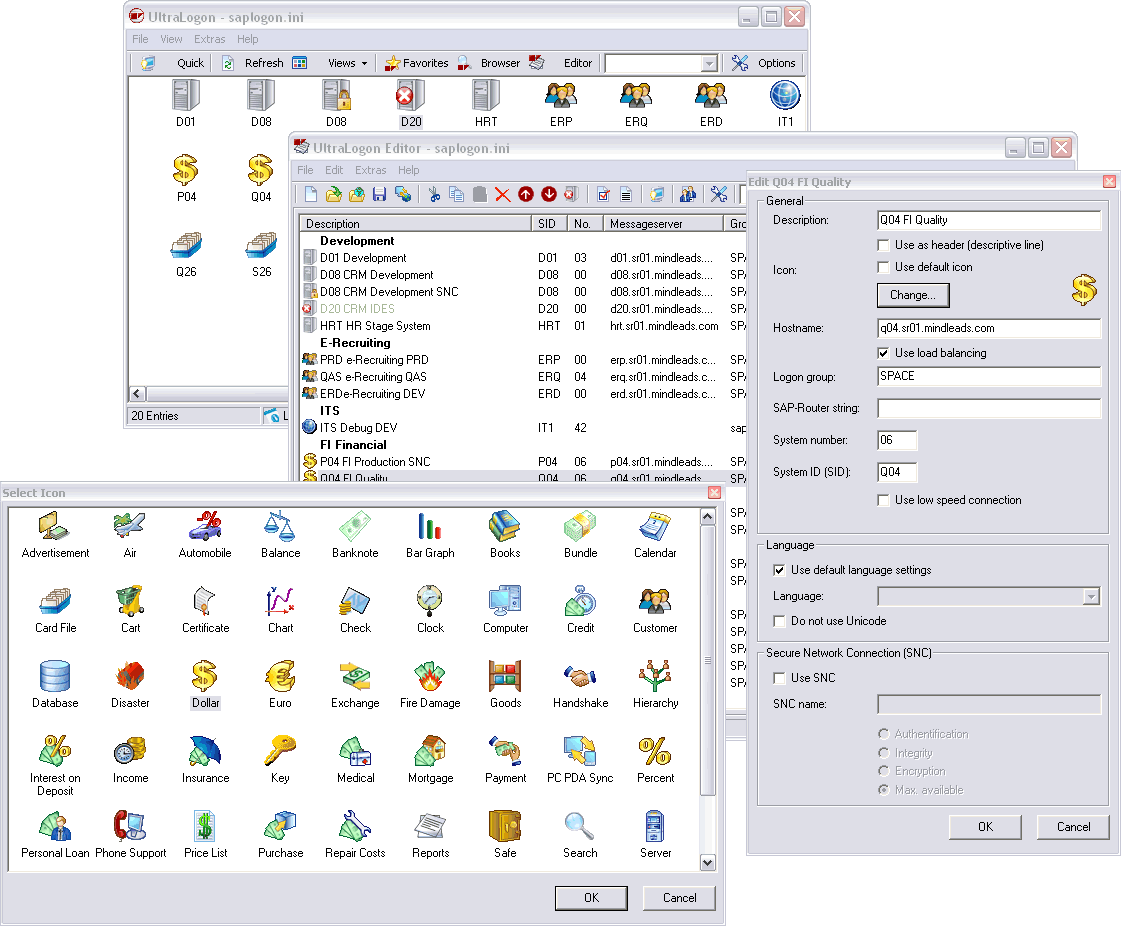Open View menu in UltraLogon window
The height and width of the screenshot is (927, 1121).
click(171, 39)
